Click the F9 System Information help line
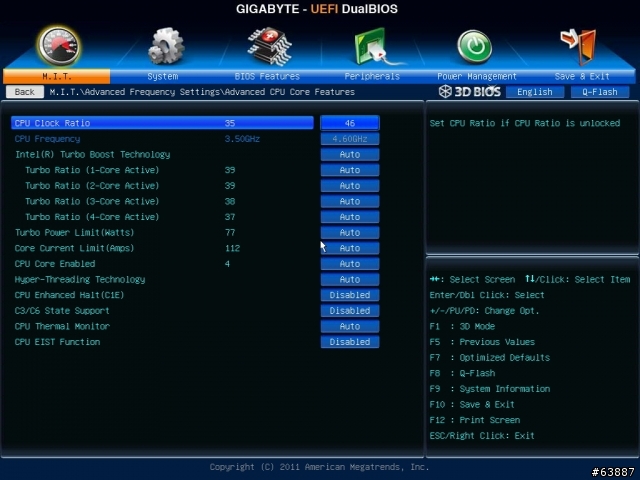The height and width of the screenshot is (480, 640). point(490,389)
